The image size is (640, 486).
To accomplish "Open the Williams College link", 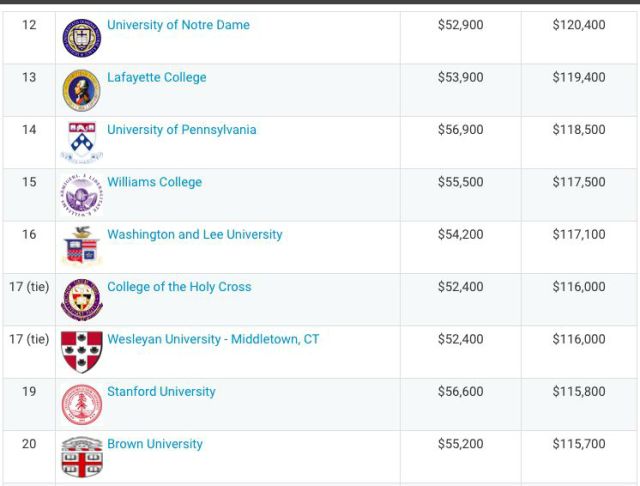I will pos(155,182).
